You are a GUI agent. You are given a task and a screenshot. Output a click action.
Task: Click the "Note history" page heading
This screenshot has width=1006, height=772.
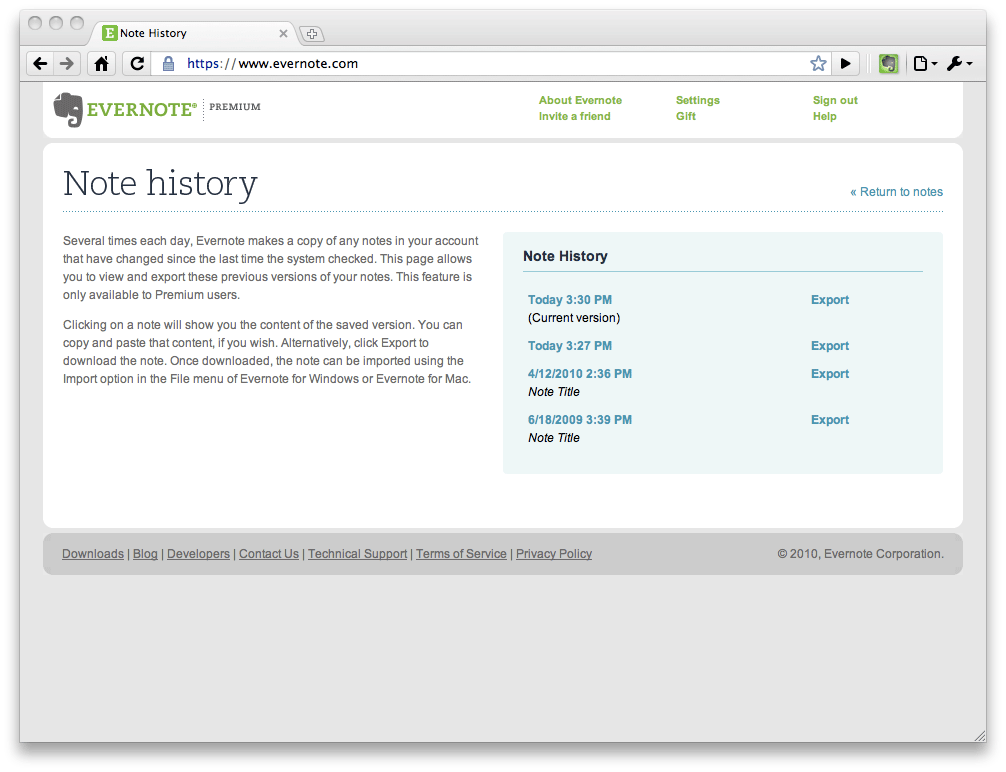pyautogui.click(x=160, y=184)
